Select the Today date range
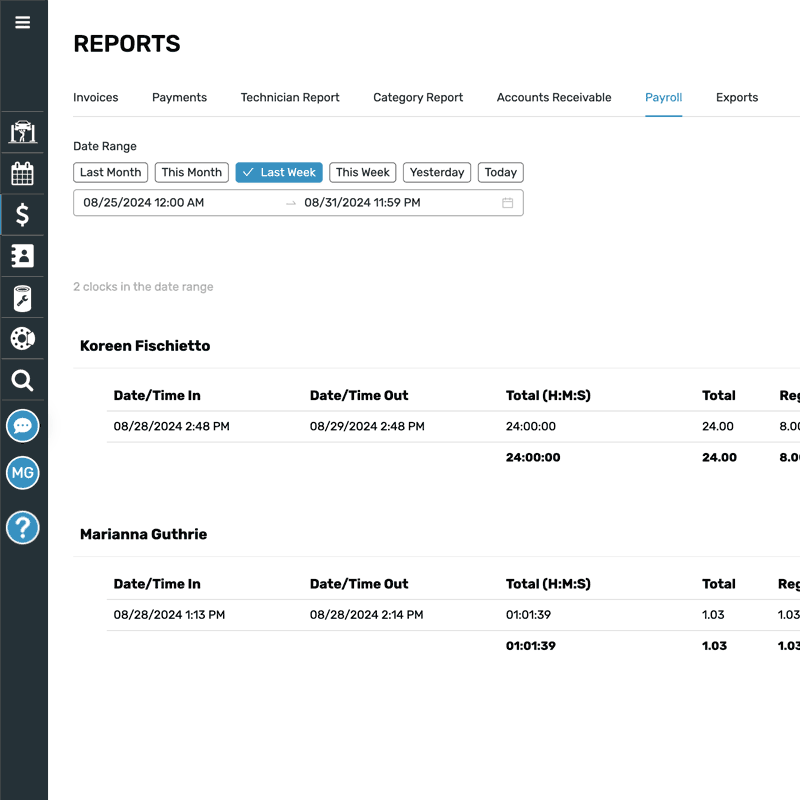Viewport: 800px width, 800px height. pos(501,172)
